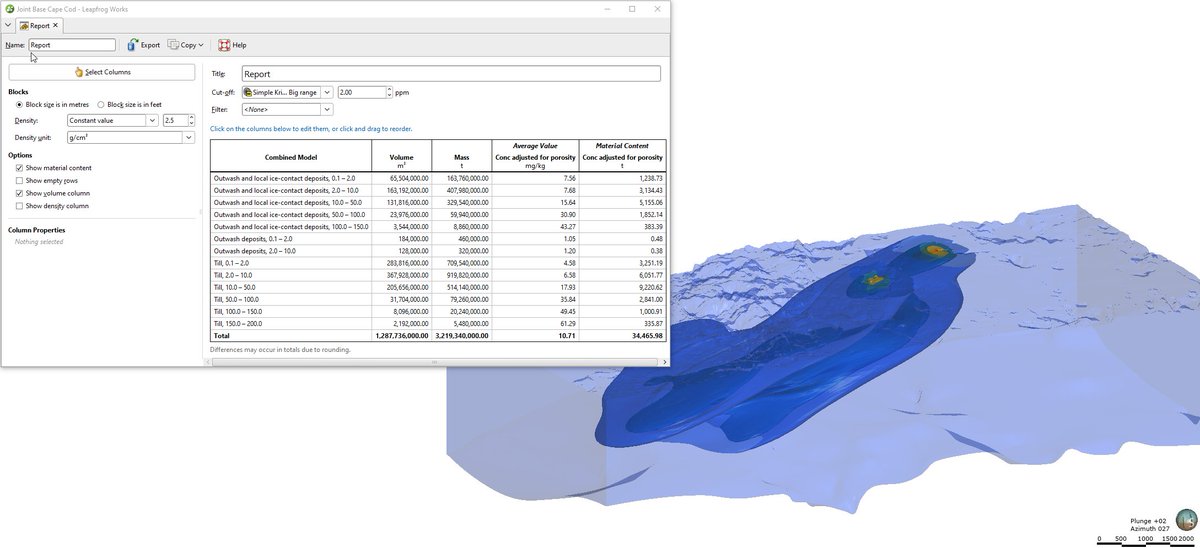Viewport: 1200px width, 548px height.
Task: Toggle Show density column checkbox
Action: pos(20,206)
